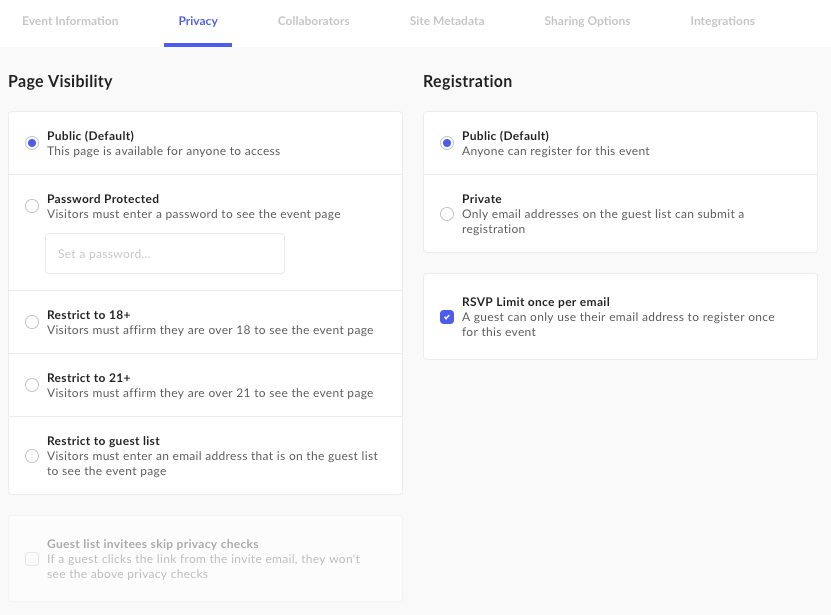The height and width of the screenshot is (615, 831).
Task: Select Restrict to 18+ radio button
Action: point(32,322)
